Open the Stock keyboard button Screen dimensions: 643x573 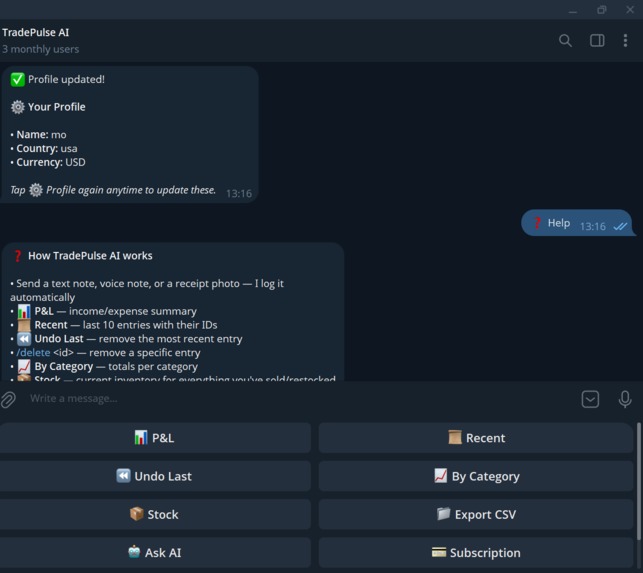(155, 514)
